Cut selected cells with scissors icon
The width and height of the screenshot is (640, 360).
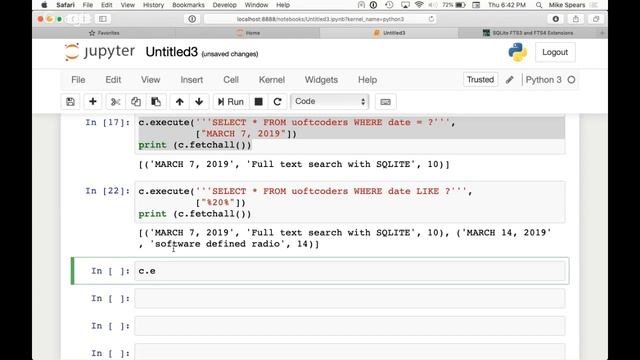pyautogui.click(x=116, y=102)
